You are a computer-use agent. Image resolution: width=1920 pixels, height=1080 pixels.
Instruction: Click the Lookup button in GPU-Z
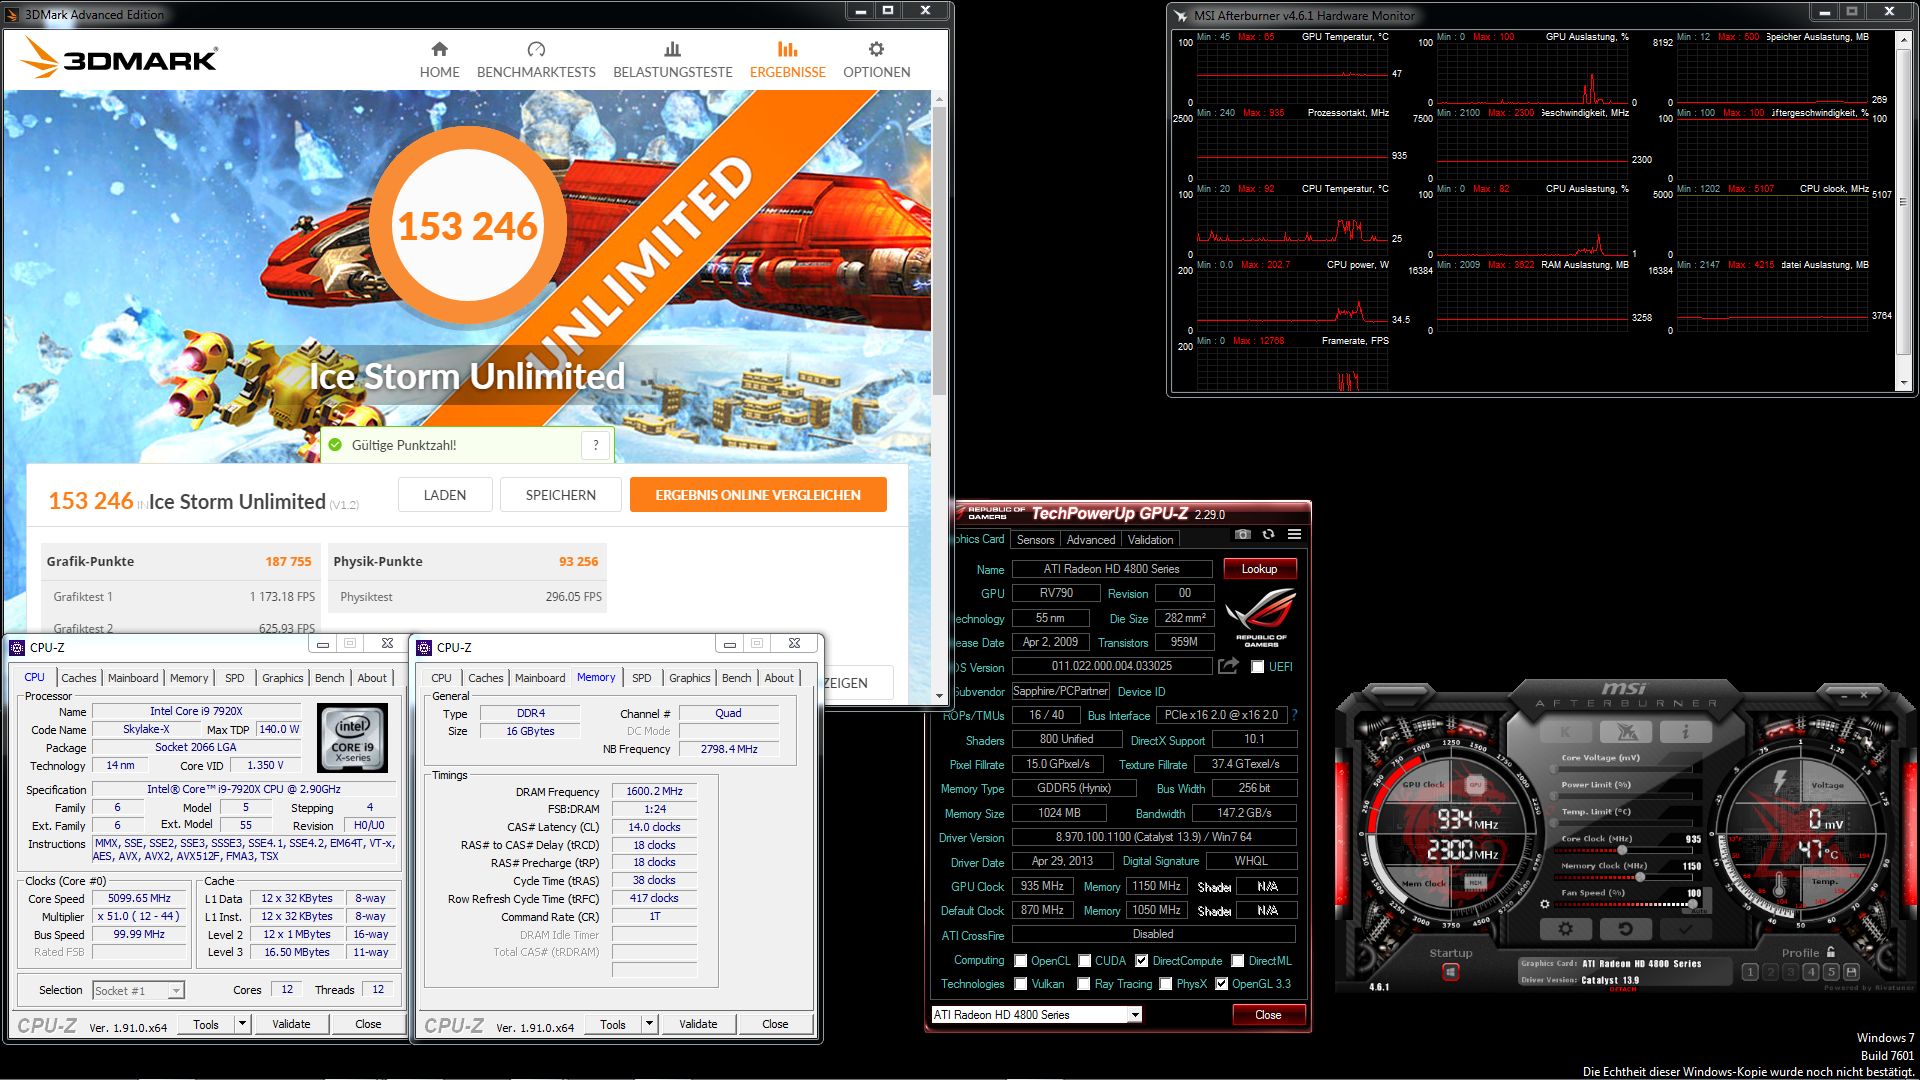click(x=1259, y=569)
